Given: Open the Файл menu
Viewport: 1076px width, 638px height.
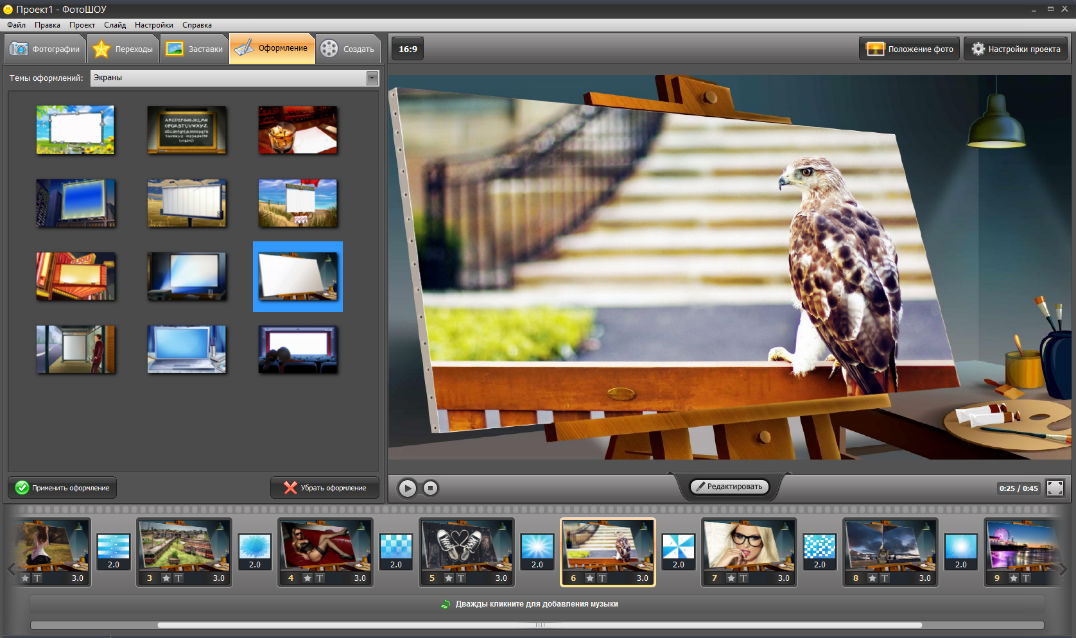Looking at the screenshot, I should tap(16, 25).
